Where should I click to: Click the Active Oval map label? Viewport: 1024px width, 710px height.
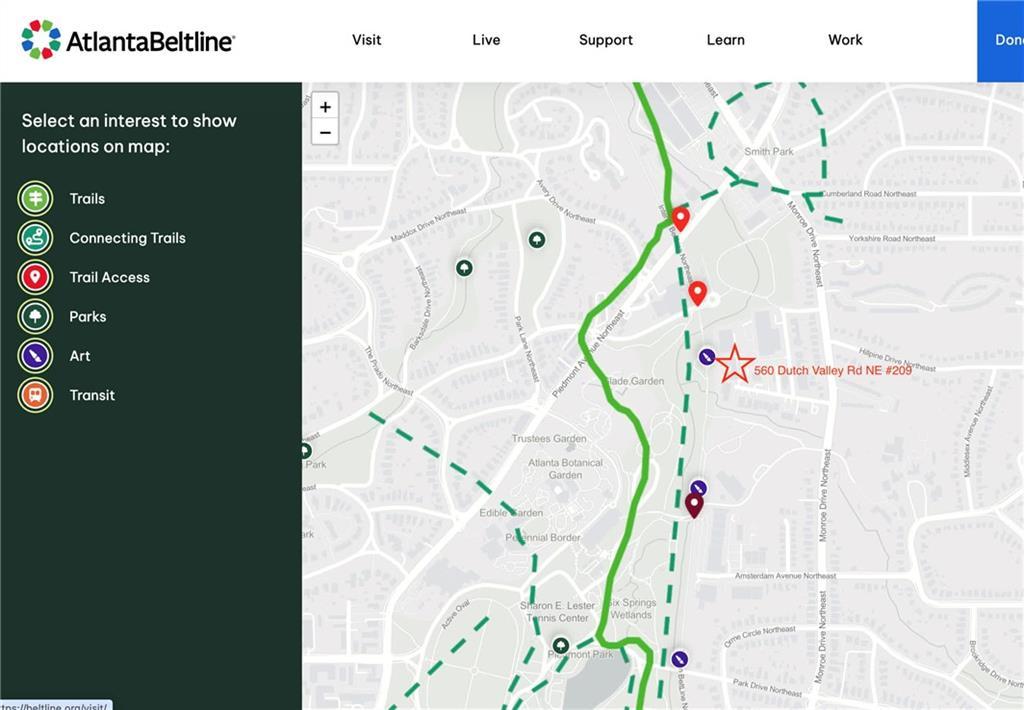pos(455,615)
